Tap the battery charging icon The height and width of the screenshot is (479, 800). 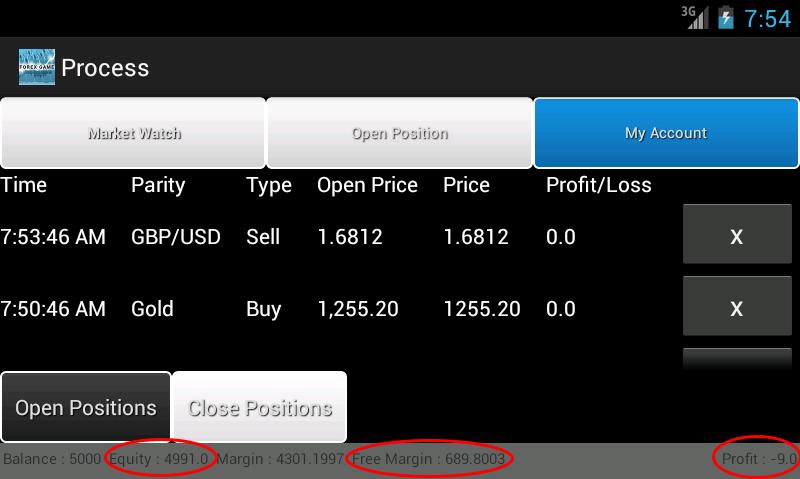point(726,18)
